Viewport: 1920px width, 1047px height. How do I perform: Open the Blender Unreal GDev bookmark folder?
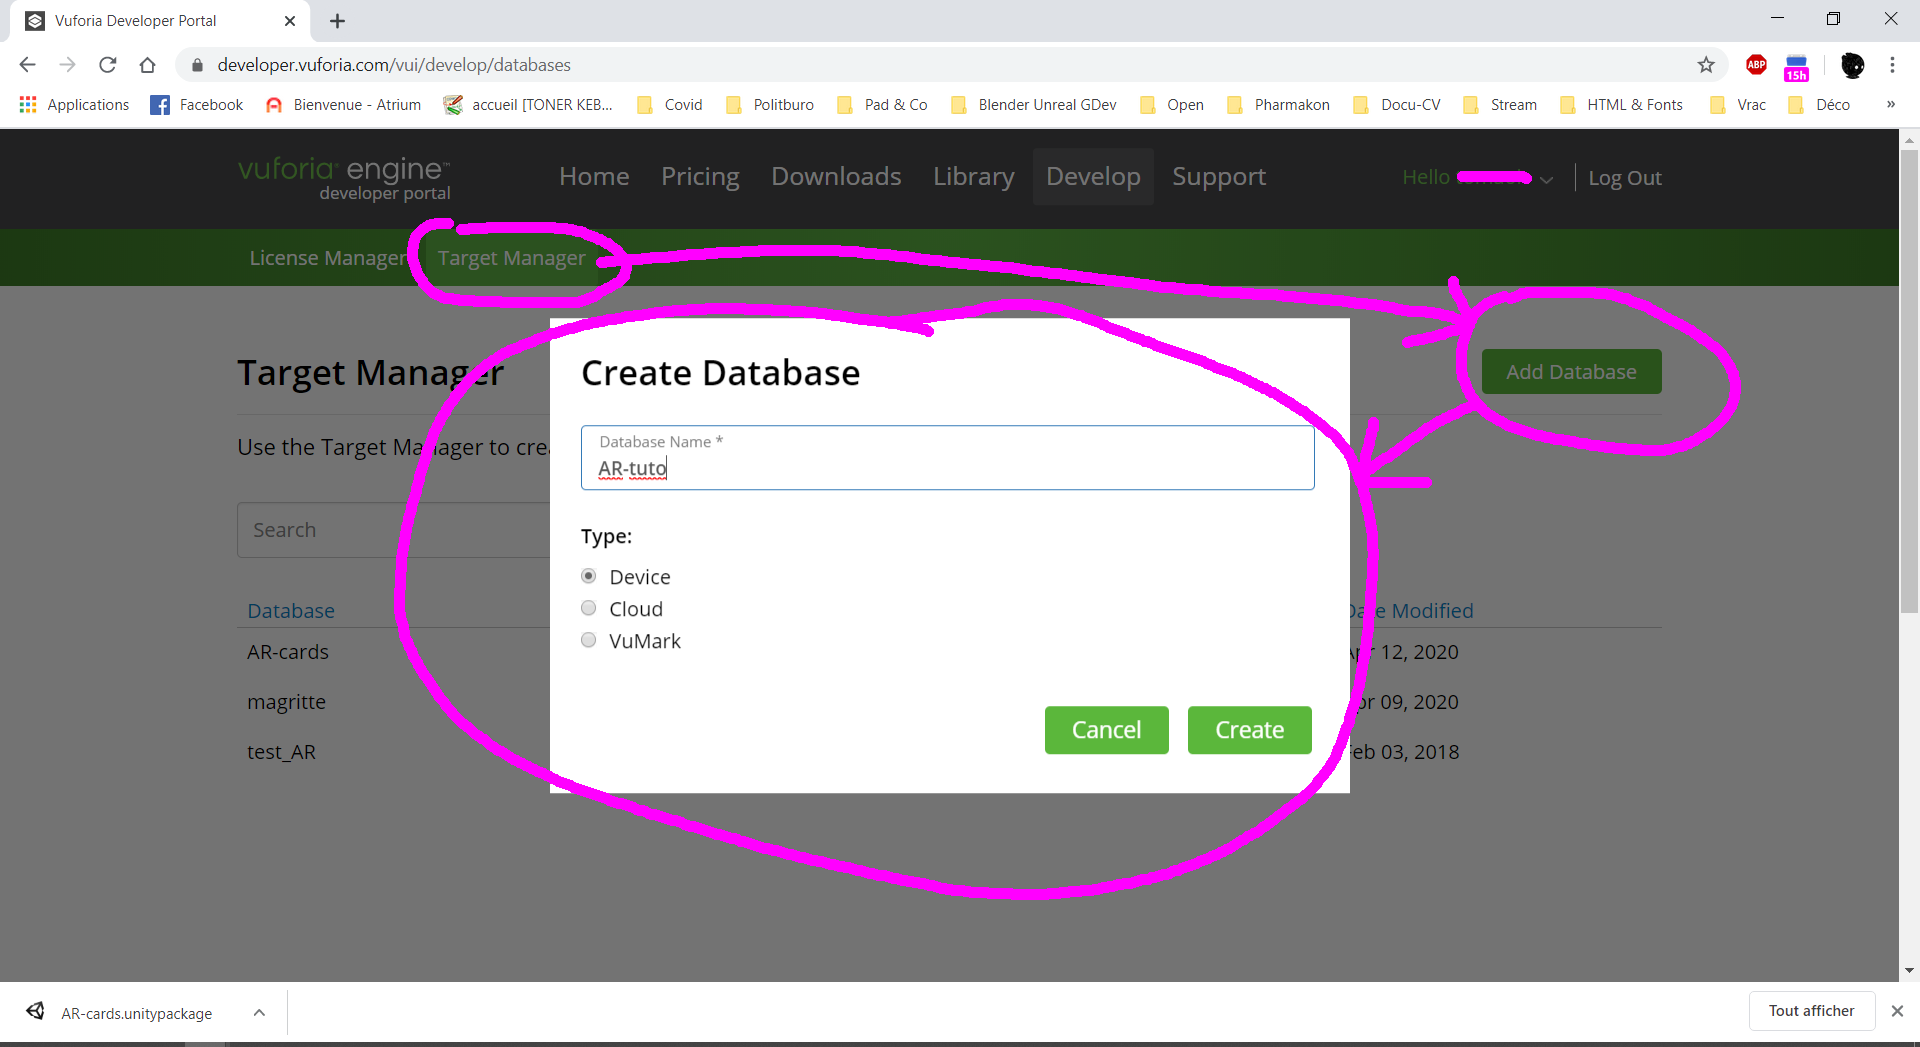click(x=1034, y=105)
